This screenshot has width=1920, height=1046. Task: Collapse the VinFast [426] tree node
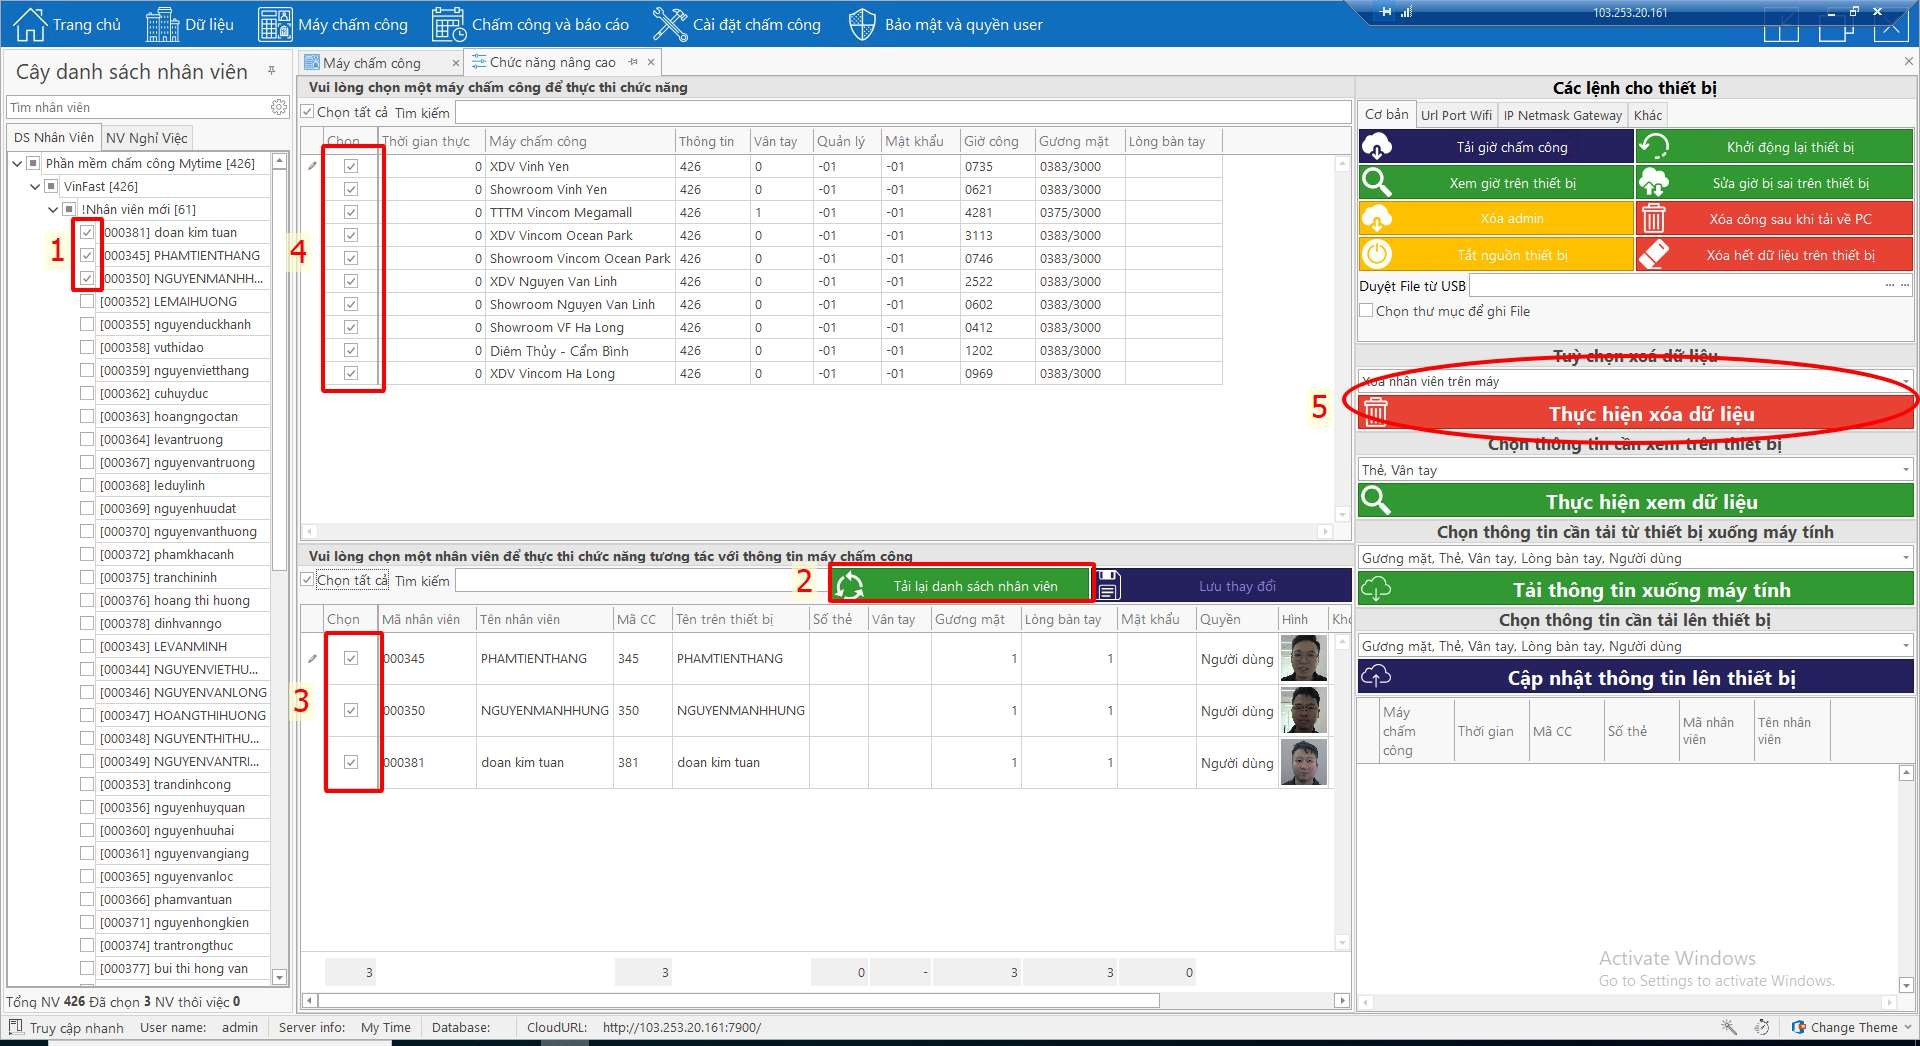35,186
